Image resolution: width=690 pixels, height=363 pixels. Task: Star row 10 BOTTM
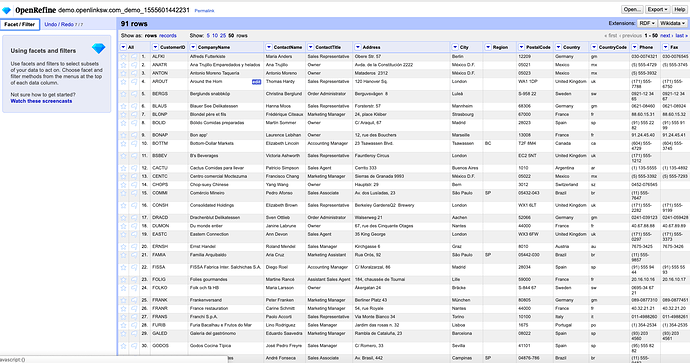point(124,143)
